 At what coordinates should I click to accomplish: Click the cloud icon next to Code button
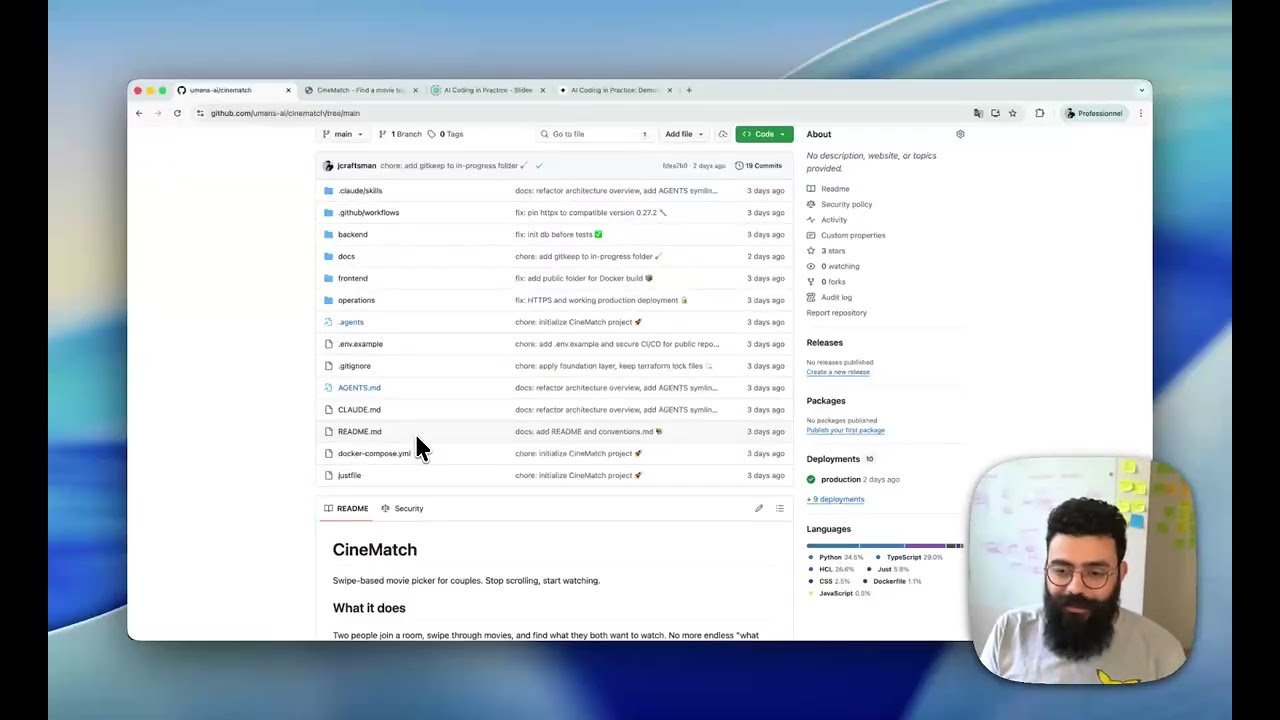[722, 134]
